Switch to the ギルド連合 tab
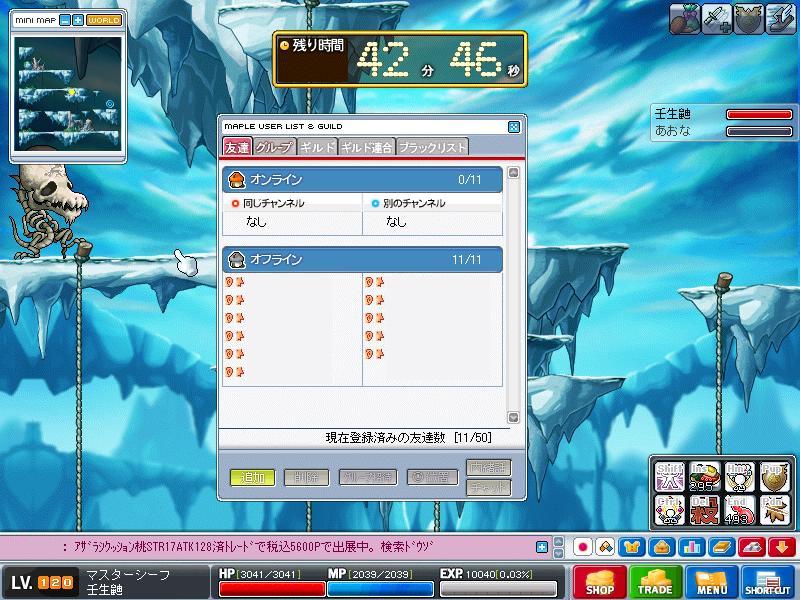 [x=366, y=147]
